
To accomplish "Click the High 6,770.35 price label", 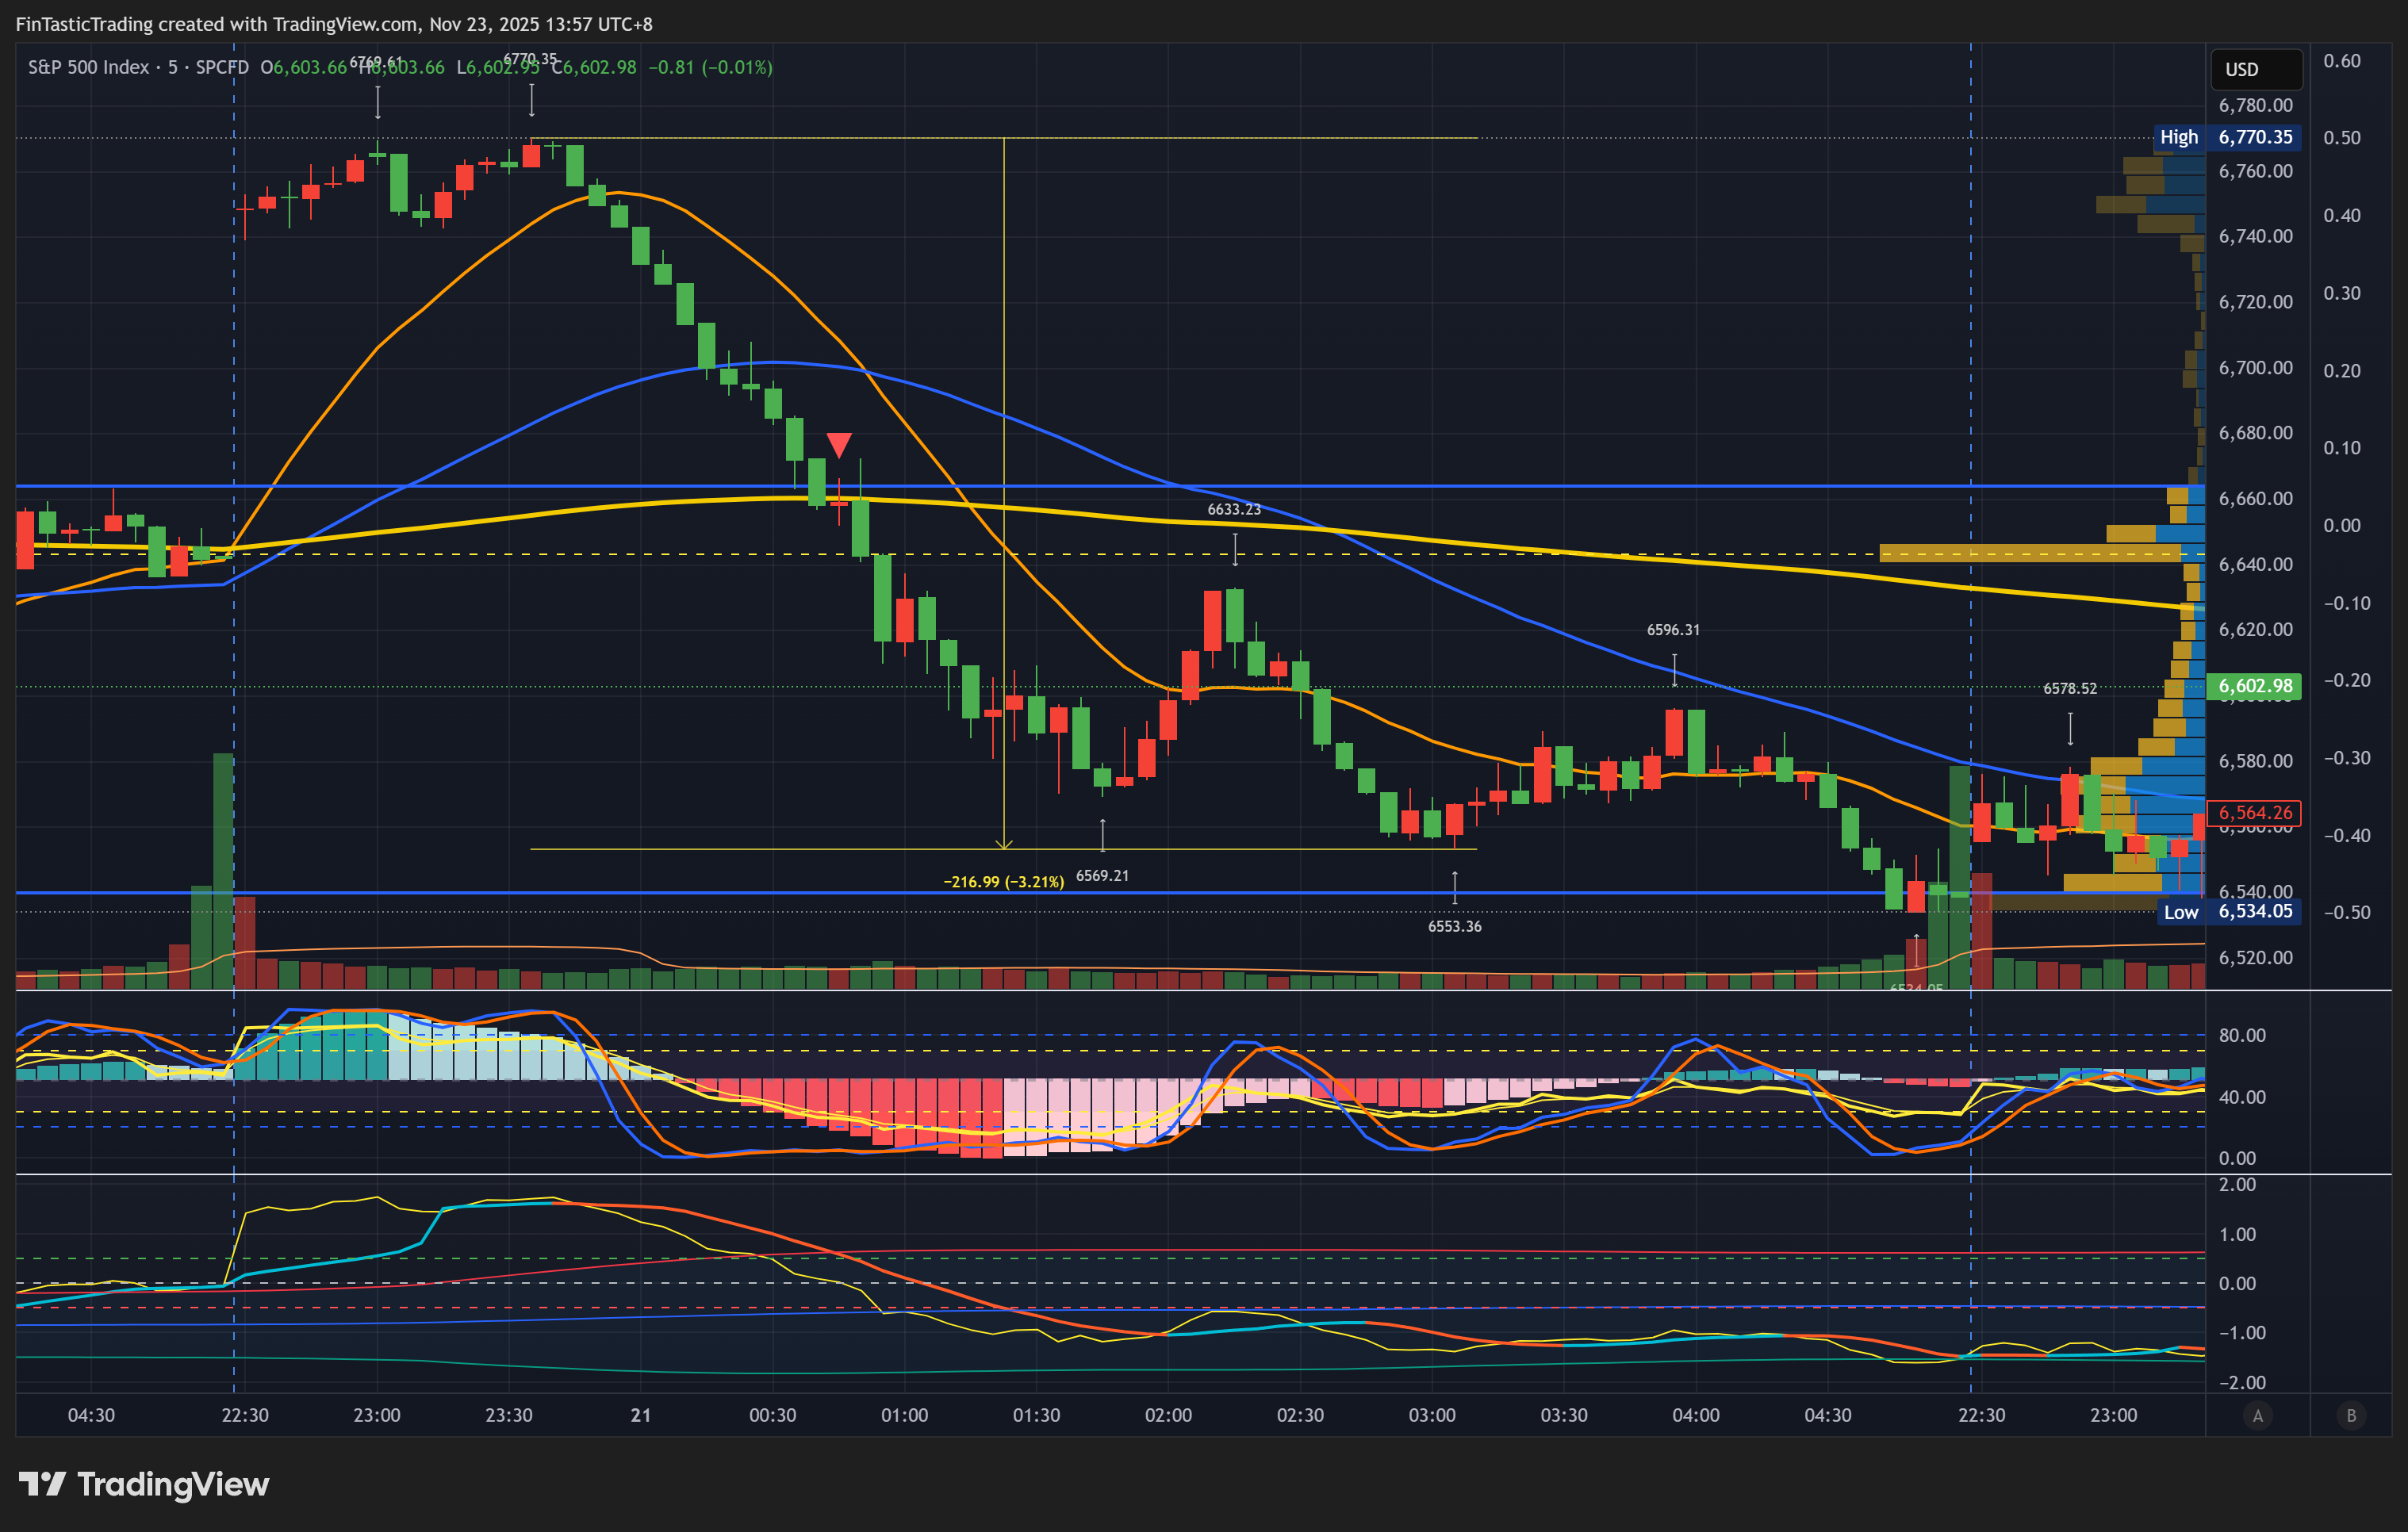I will pos(2226,137).
